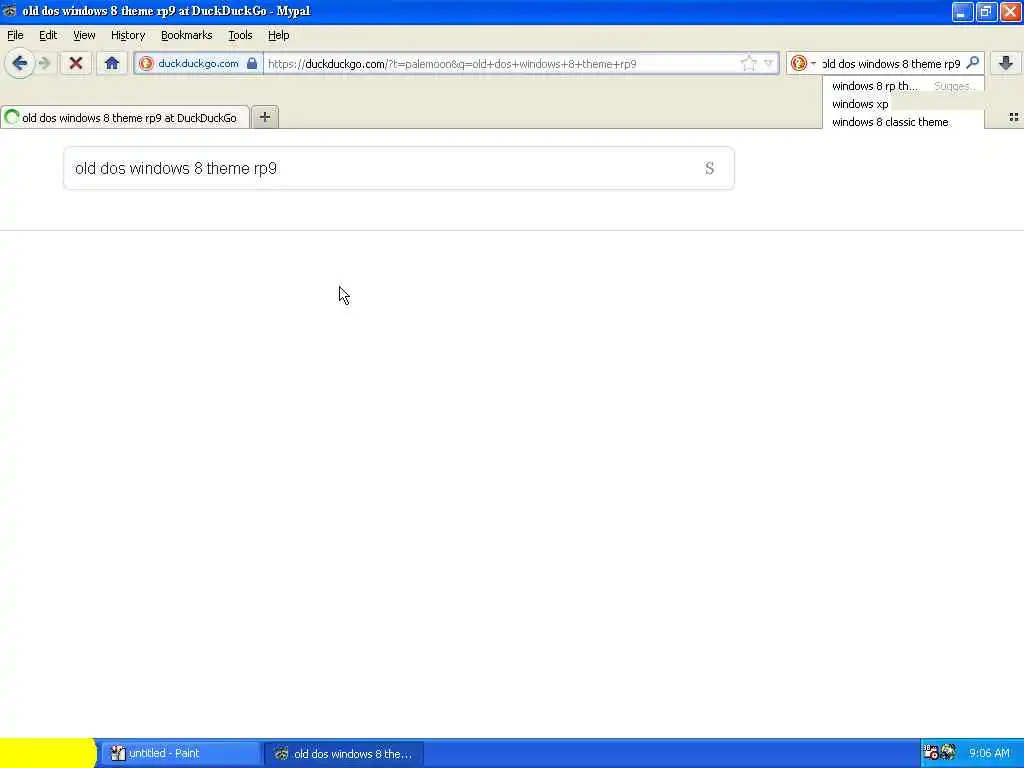Click the DuckDuckGo site identity icon

tap(146, 63)
